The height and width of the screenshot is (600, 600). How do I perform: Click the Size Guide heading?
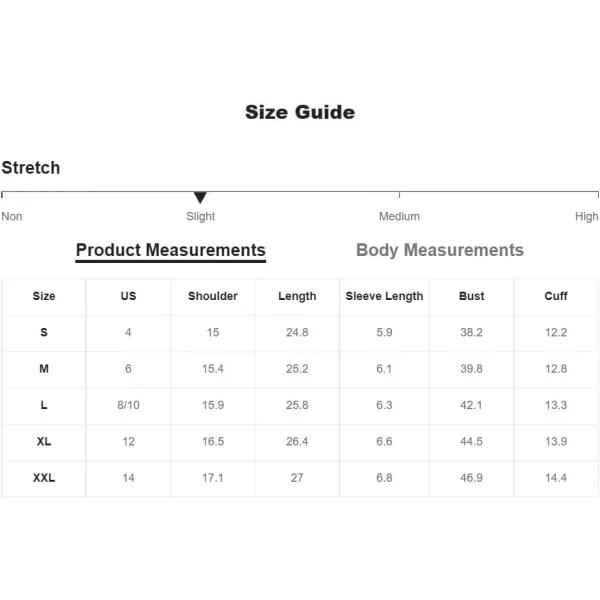300,112
